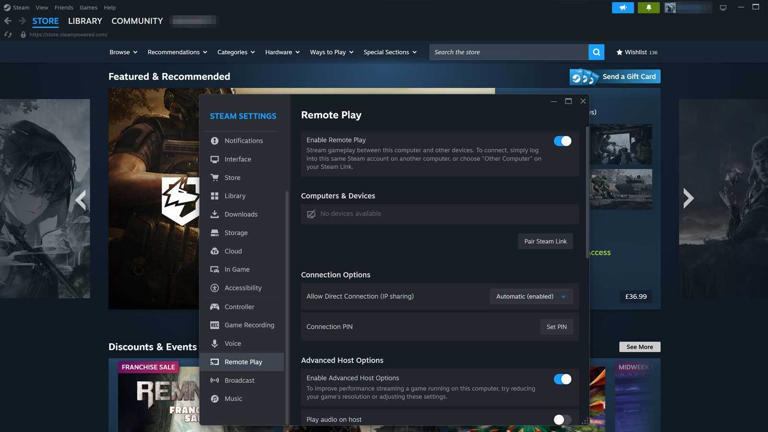Expand the Categories menu
This screenshot has width=768, height=432.
236,52
